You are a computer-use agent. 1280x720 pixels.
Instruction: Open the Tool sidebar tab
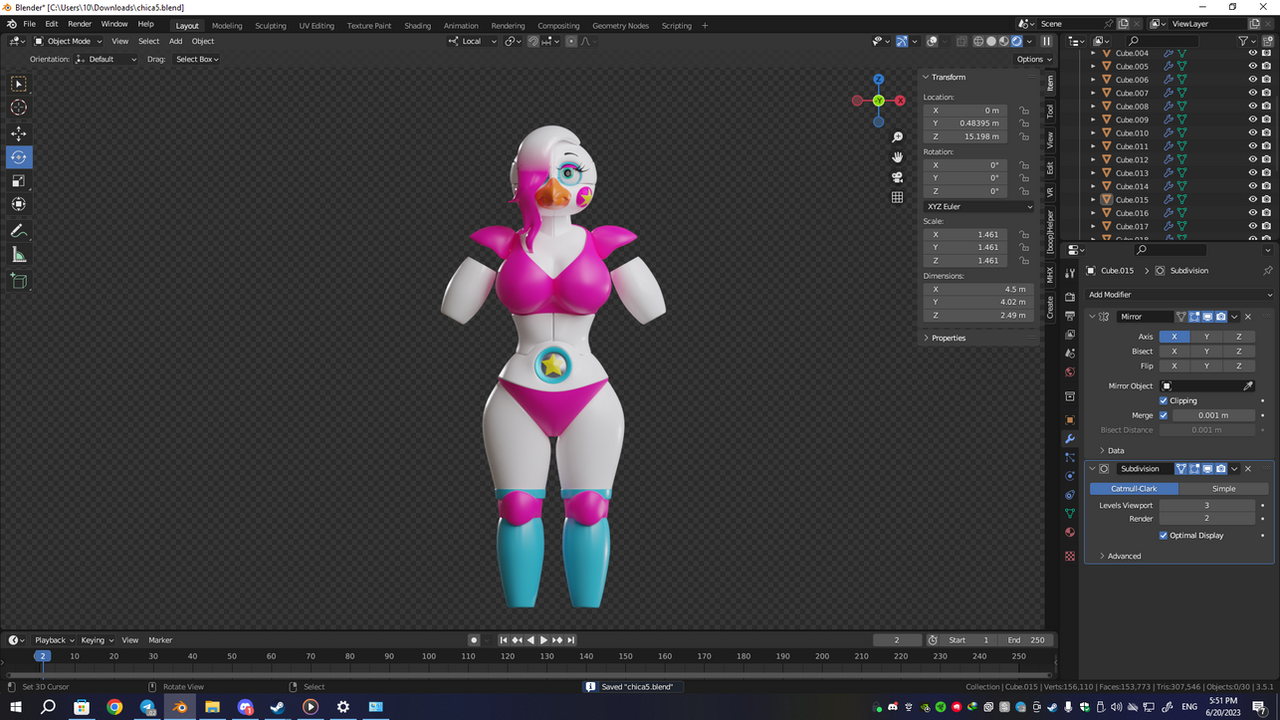tap(1050, 111)
